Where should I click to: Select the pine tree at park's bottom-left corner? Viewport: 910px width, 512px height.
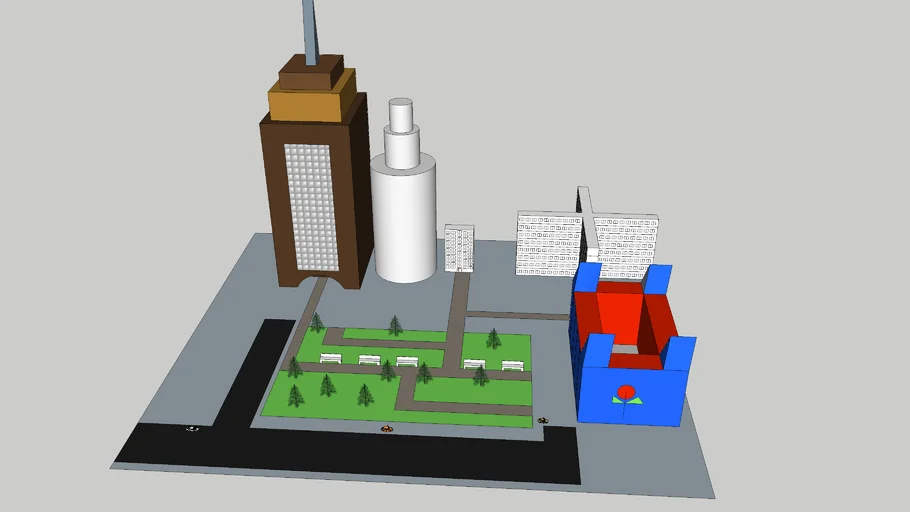(295, 395)
